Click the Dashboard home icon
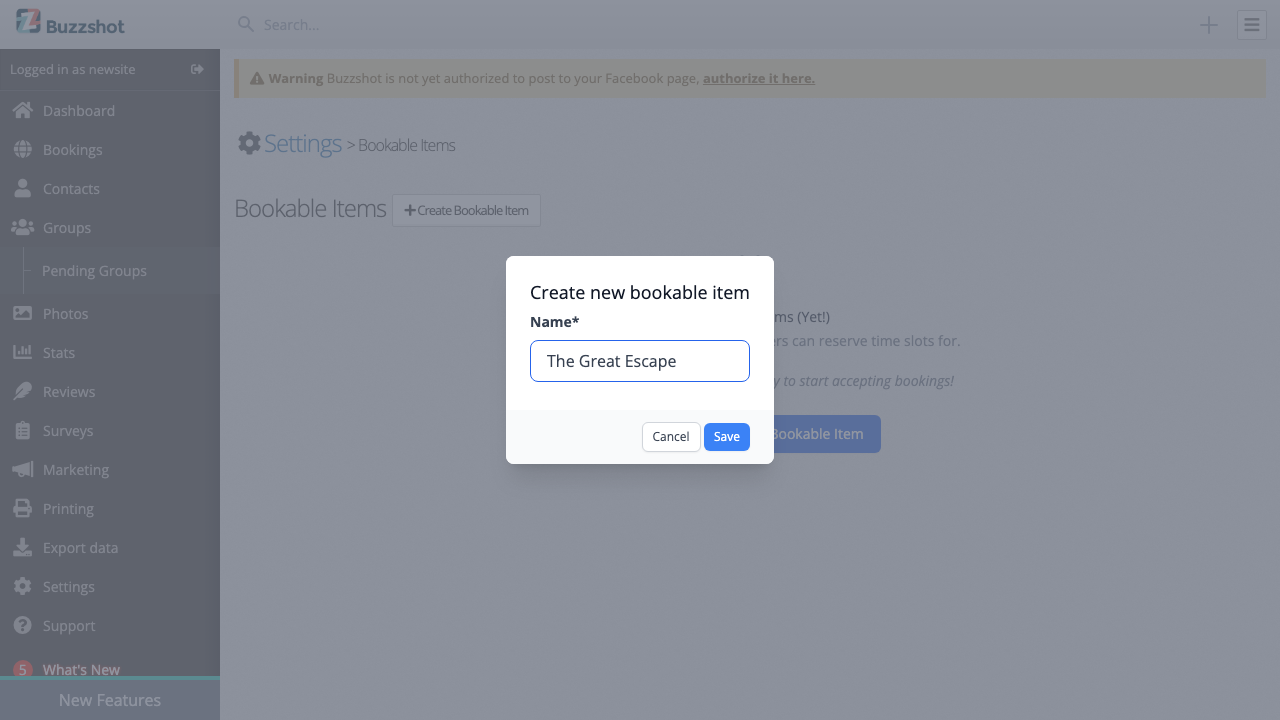 click(22, 110)
